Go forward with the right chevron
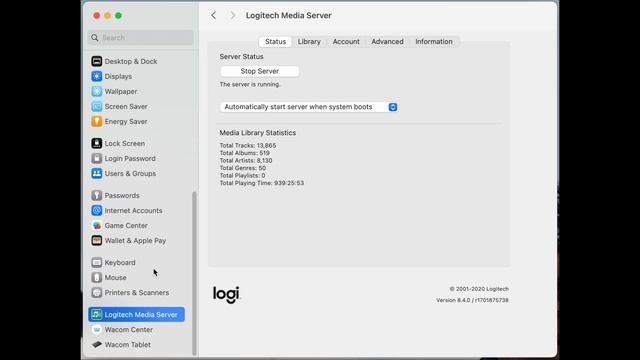 [x=233, y=16]
